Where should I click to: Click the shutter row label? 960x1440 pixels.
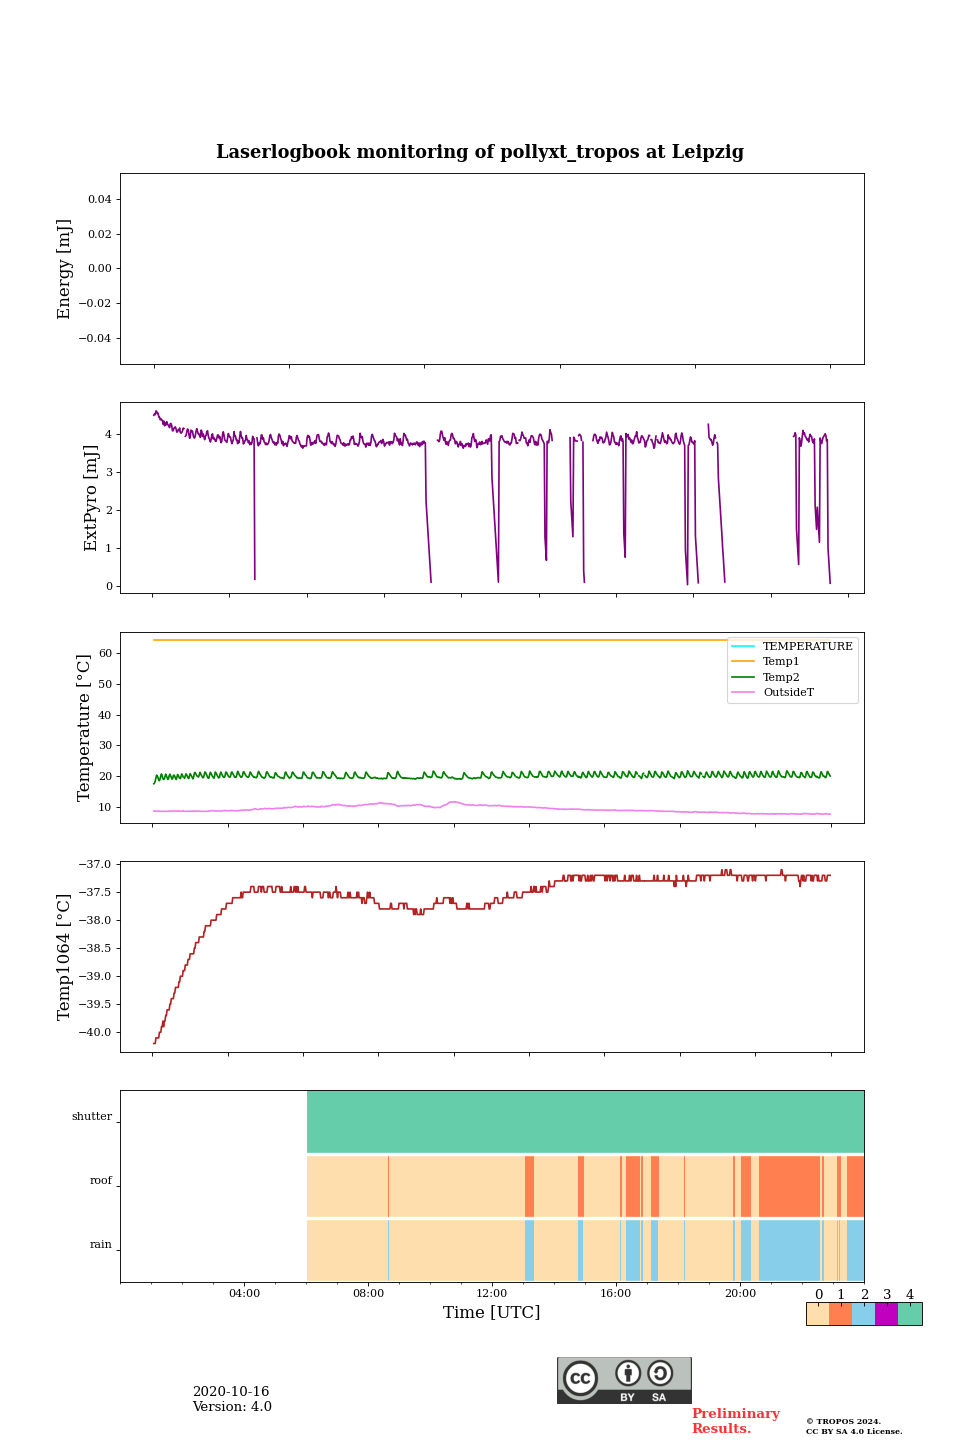(92, 1117)
